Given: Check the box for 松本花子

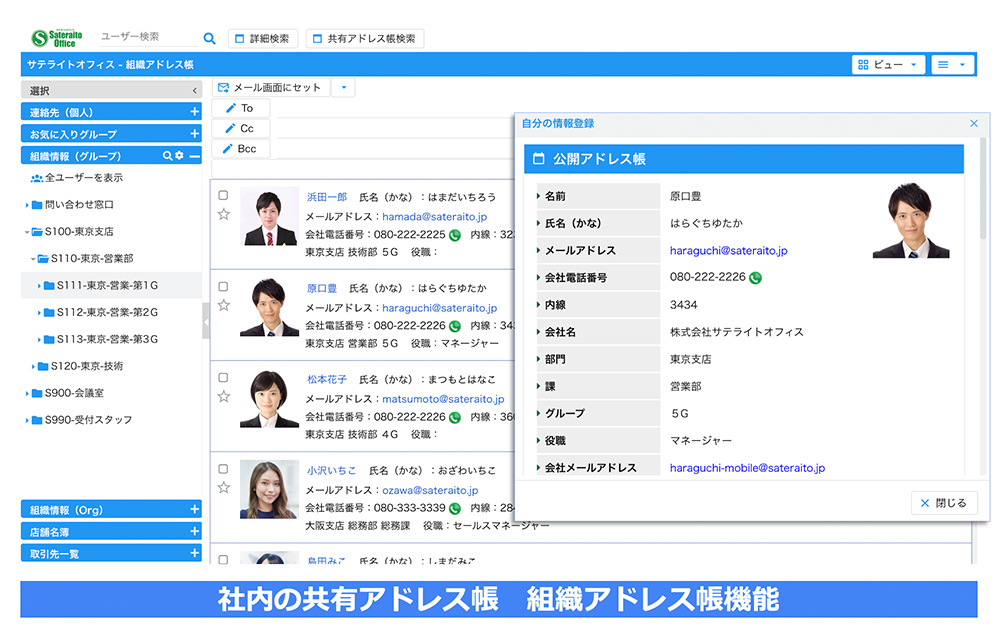Looking at the screenshot, I should point(223,378).
